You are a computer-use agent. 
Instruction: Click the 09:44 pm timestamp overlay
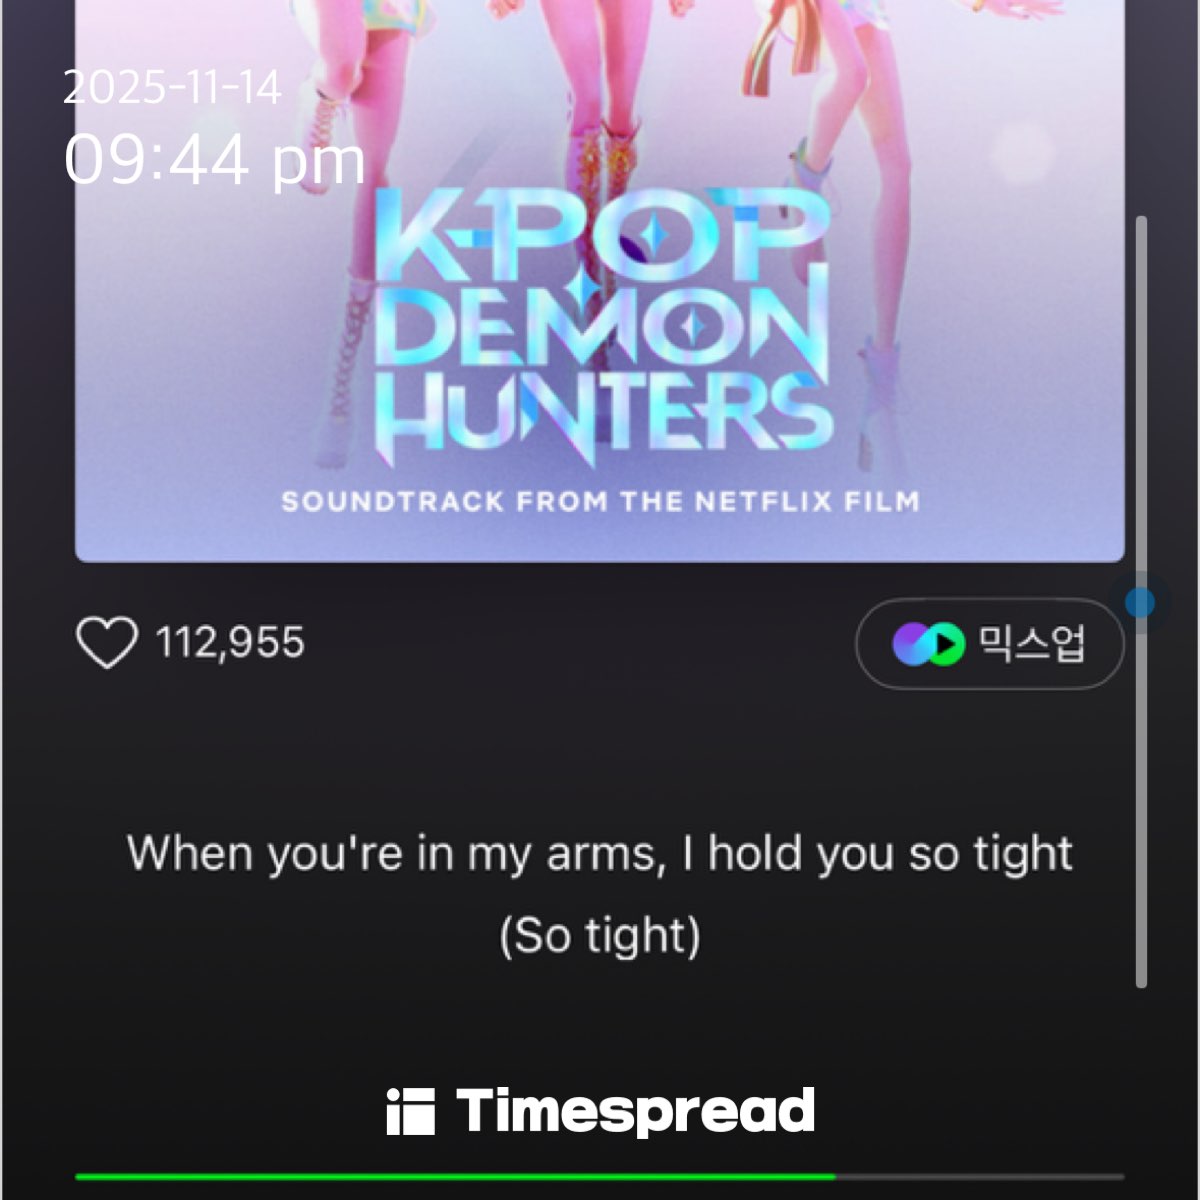(215, 160)
